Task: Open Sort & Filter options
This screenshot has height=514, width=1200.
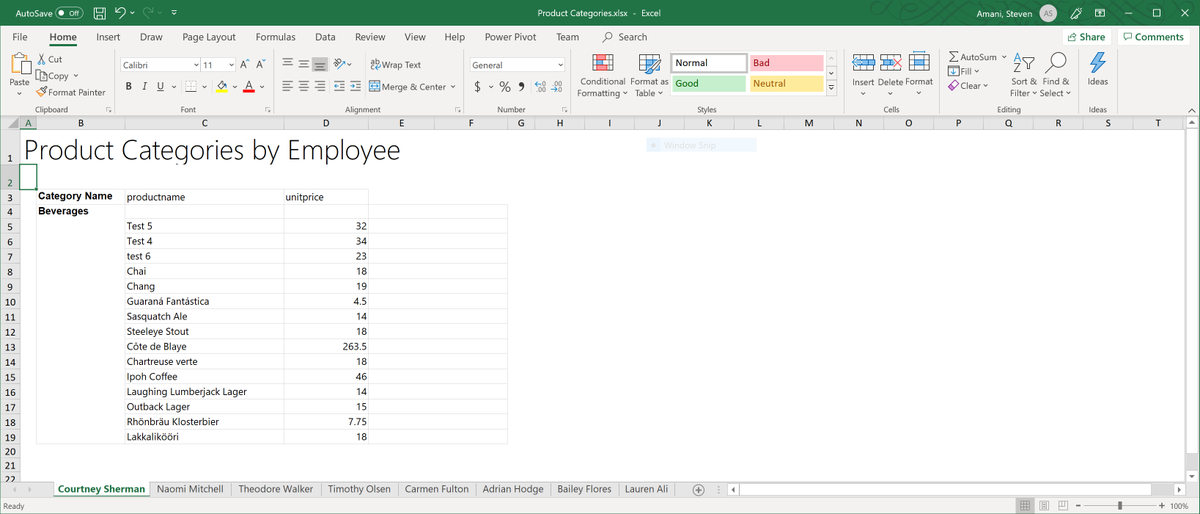Action: click(1024, 75)
